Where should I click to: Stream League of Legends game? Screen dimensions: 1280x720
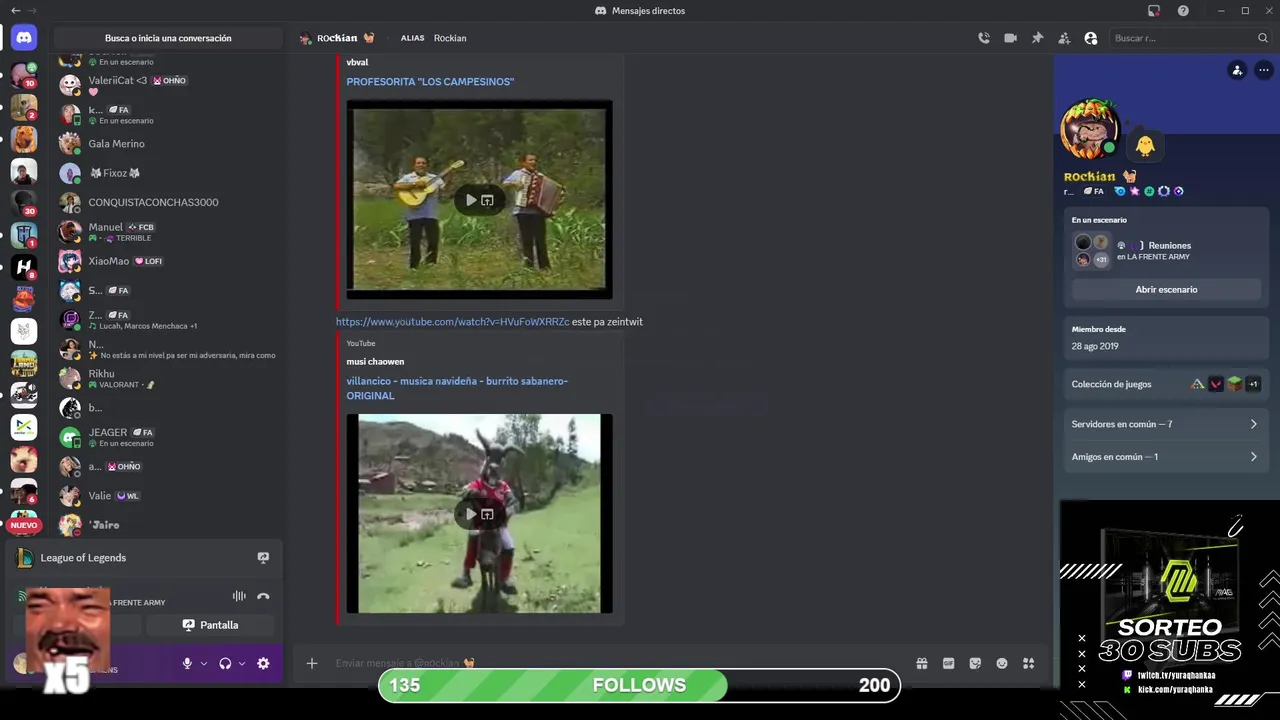[263, 558]
